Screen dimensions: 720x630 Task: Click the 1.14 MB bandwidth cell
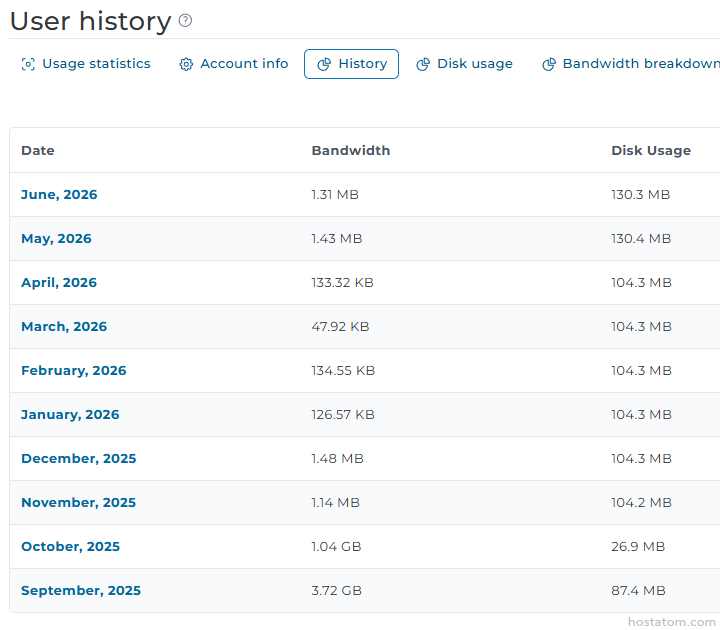tap(336, 502)
